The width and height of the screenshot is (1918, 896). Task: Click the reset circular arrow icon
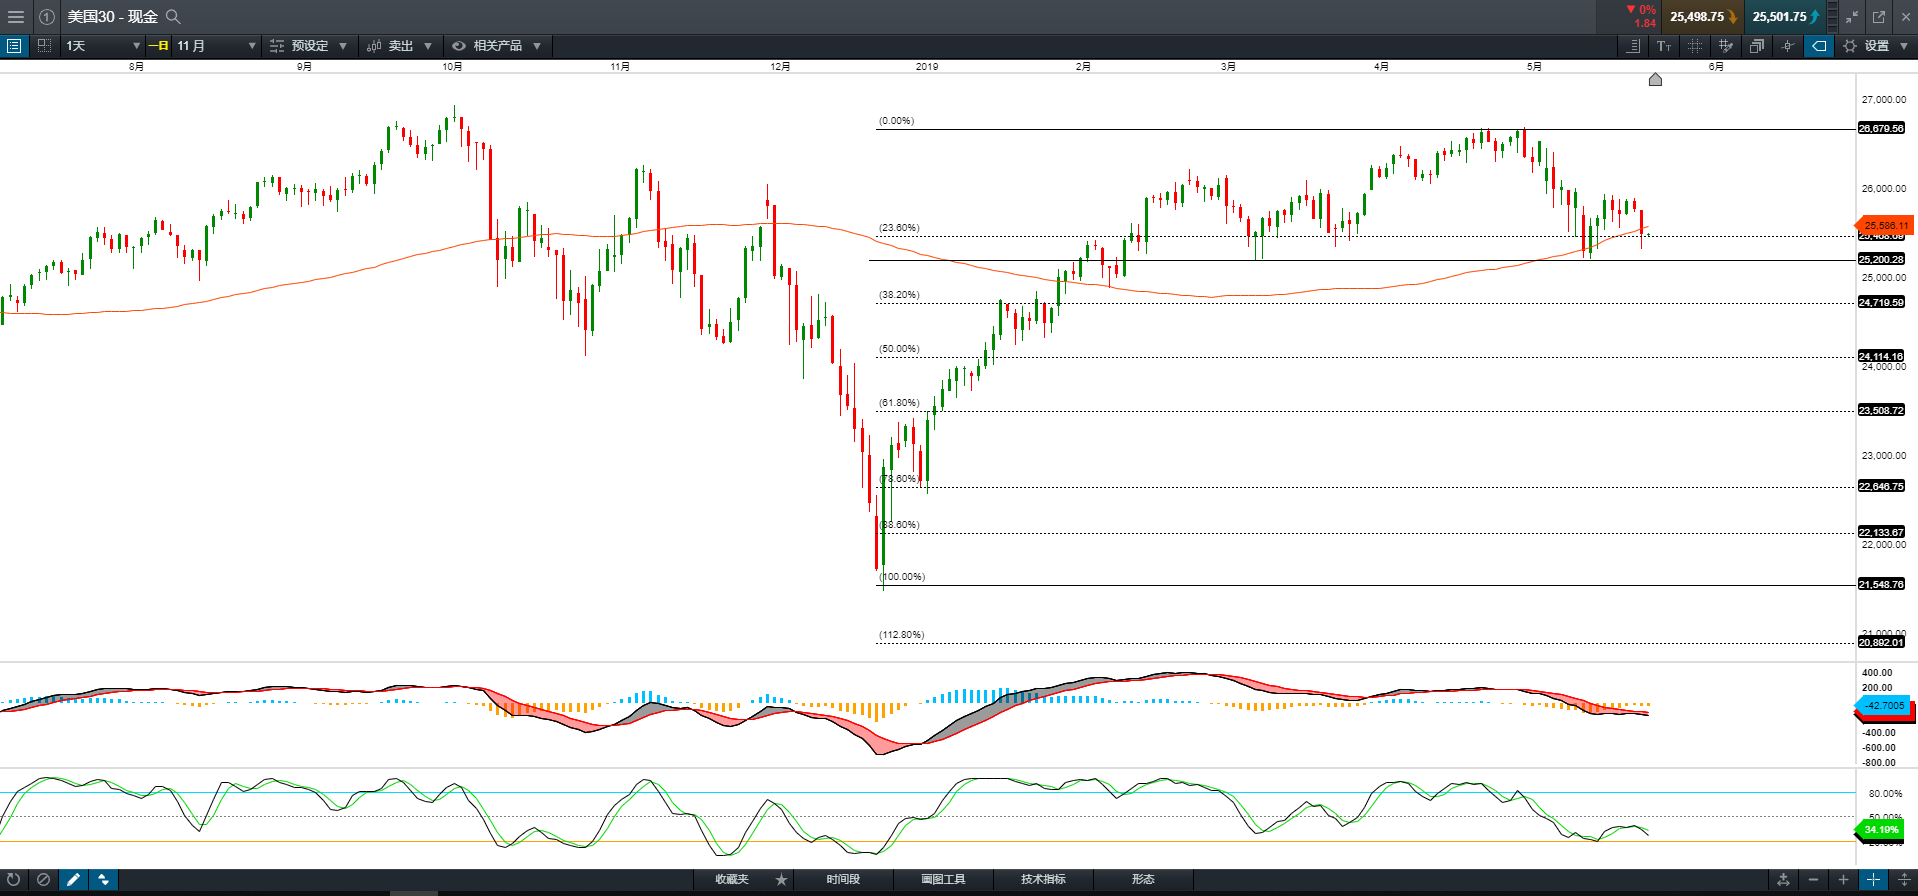[x=14, y=880]
